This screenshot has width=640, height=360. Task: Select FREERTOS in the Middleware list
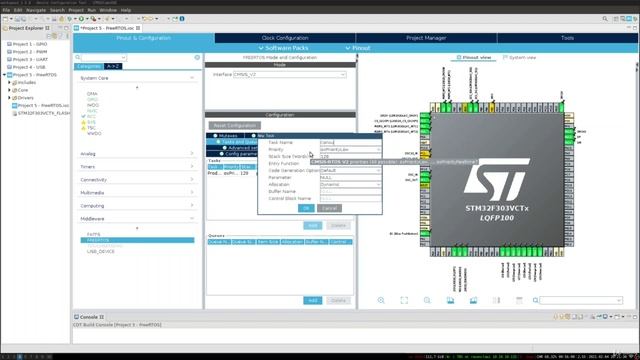pos(137,240)
